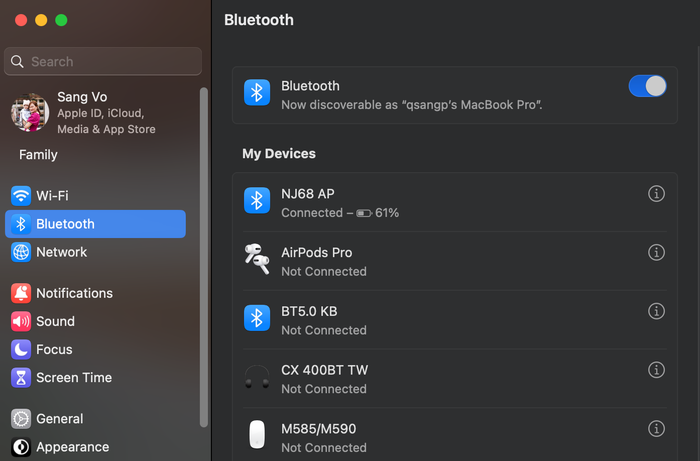Open info for BT5.0 KB device
This screenshot has height=461, width=700.
tap(656, 311)
